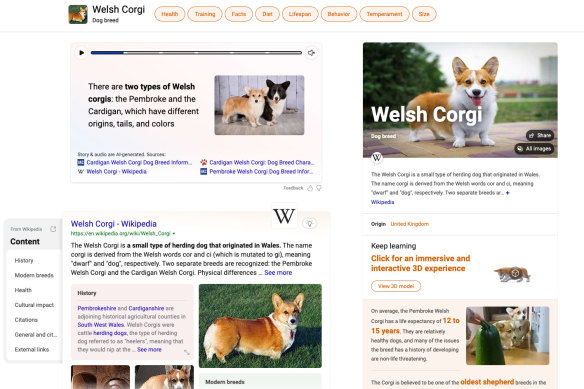The image size is (584, 389).
Task: Open the pop-out icon next to From Wikipedia
Action: point(53,229)
